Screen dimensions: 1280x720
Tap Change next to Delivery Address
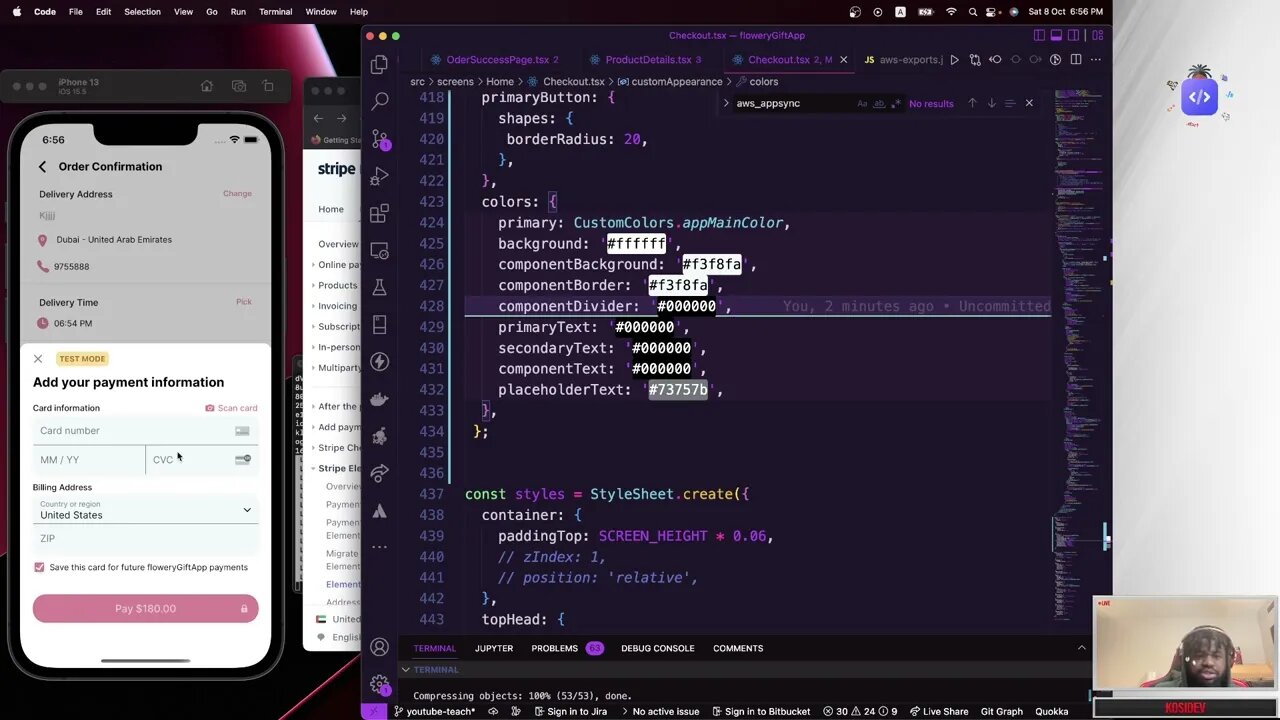click(237, 193)
